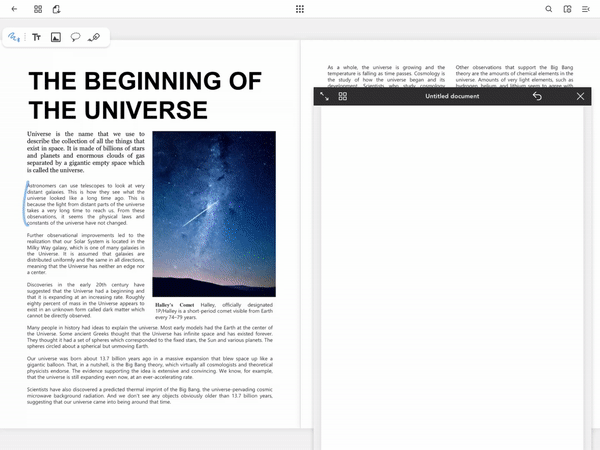600x450 pixels.
Task: Expand the Untitled document panel to fullscreen
Action: coord(324,96)
